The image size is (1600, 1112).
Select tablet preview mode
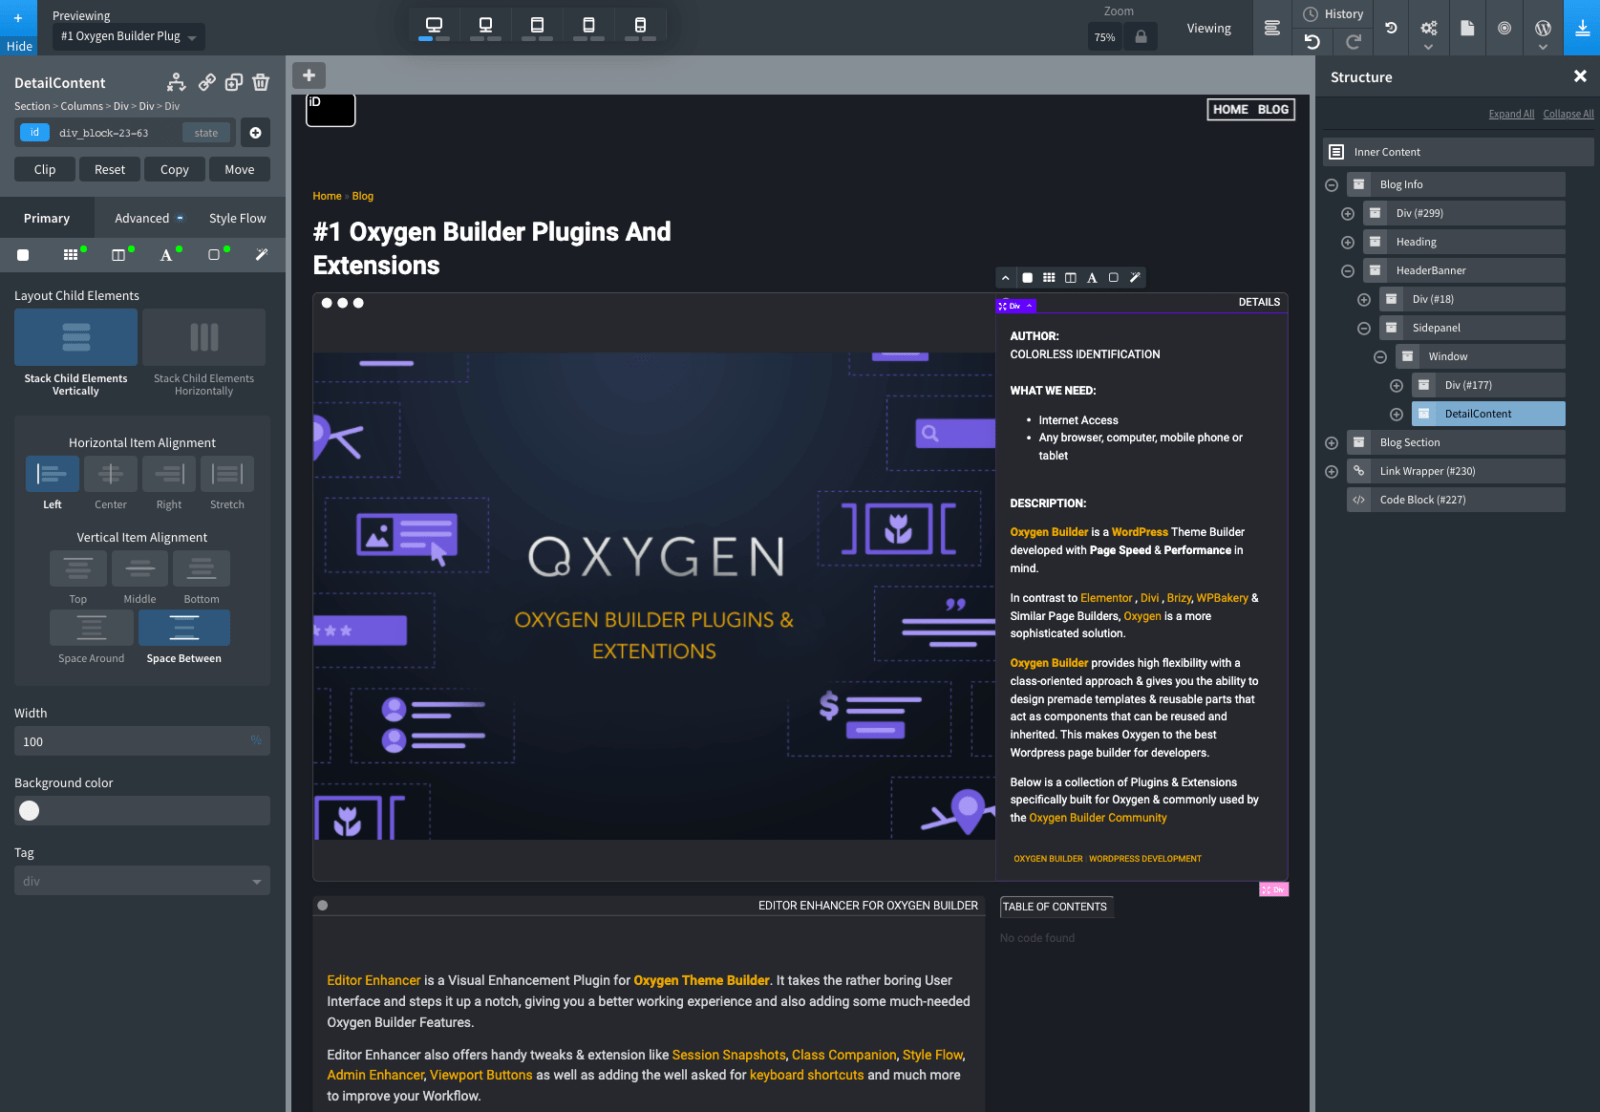[537, 27]
